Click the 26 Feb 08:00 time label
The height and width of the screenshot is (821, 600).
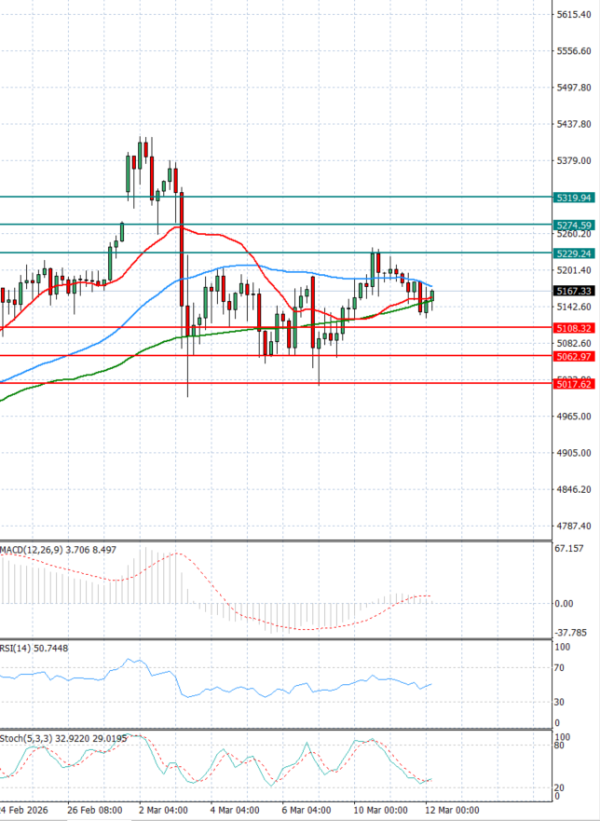(95, 809)
